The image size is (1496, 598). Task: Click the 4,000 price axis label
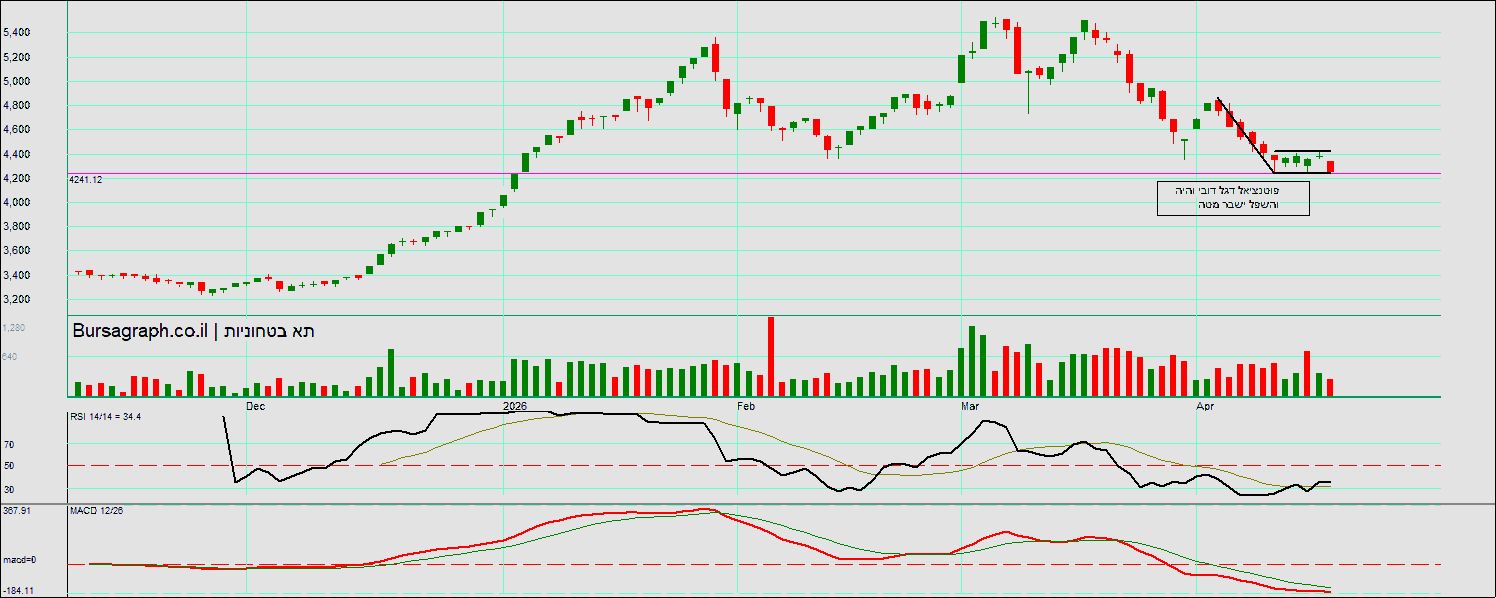pyautogui.click(x=17, y=202)
